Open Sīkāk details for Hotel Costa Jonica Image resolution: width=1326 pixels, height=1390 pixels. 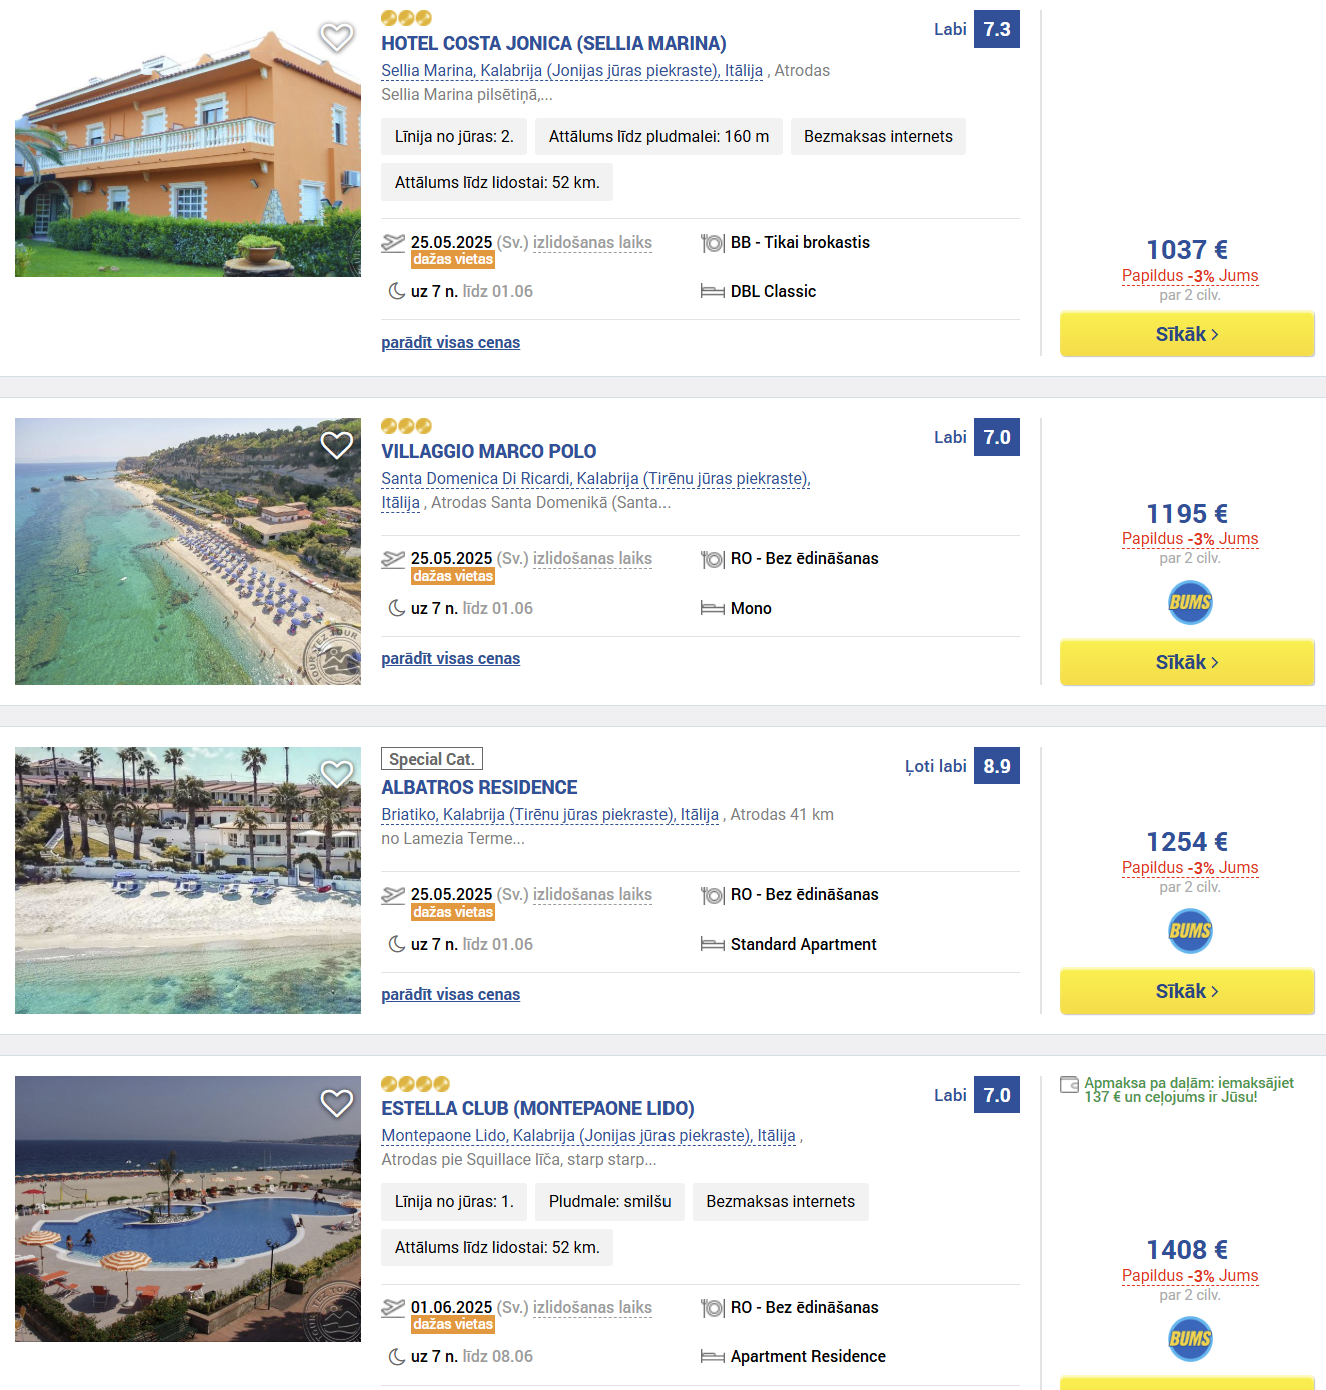point(1187,334)
